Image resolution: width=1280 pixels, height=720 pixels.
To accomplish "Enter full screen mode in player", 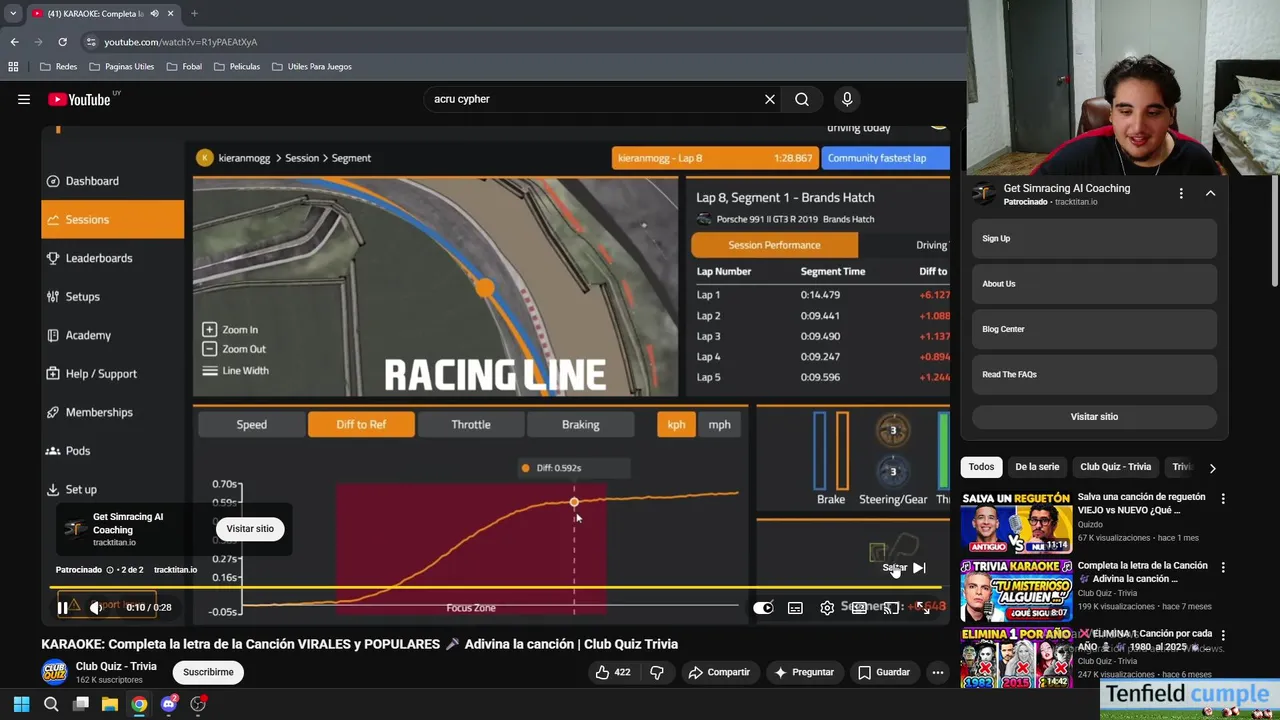I will coord(923,607).
